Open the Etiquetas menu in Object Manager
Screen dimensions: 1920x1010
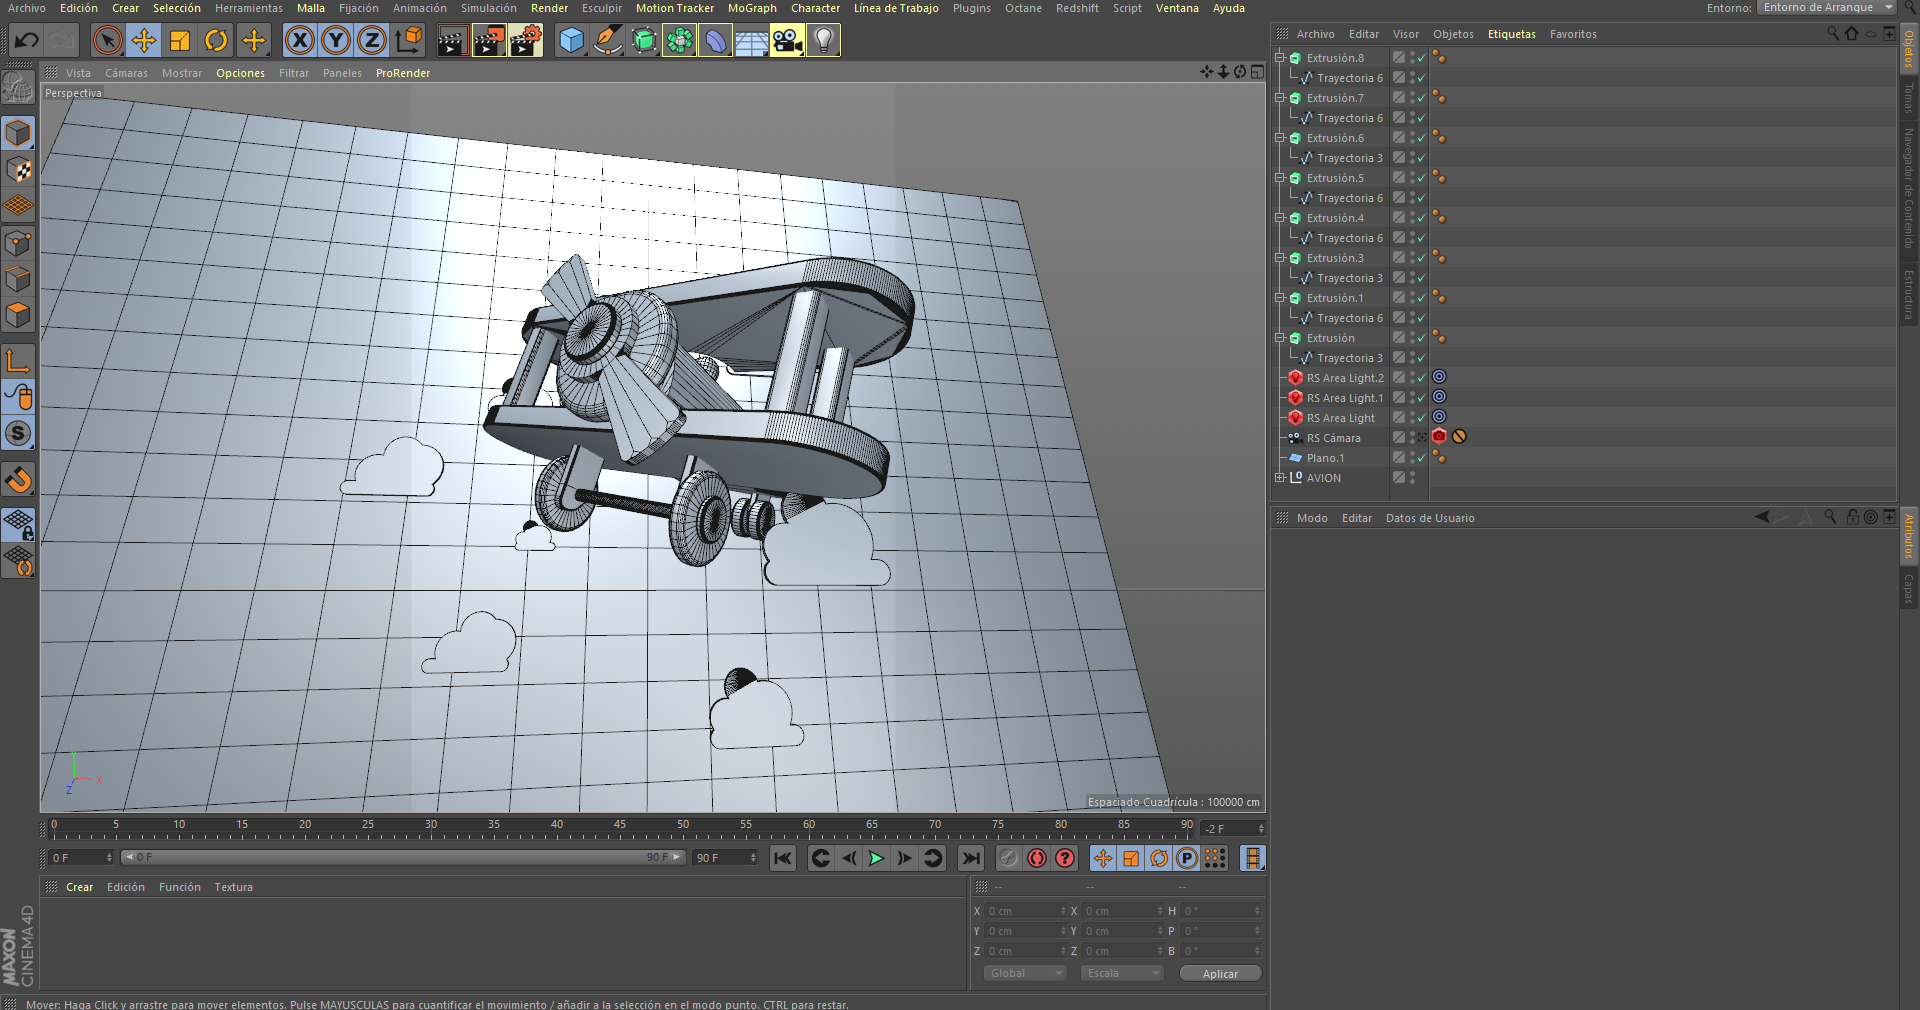coord(1511,34)
